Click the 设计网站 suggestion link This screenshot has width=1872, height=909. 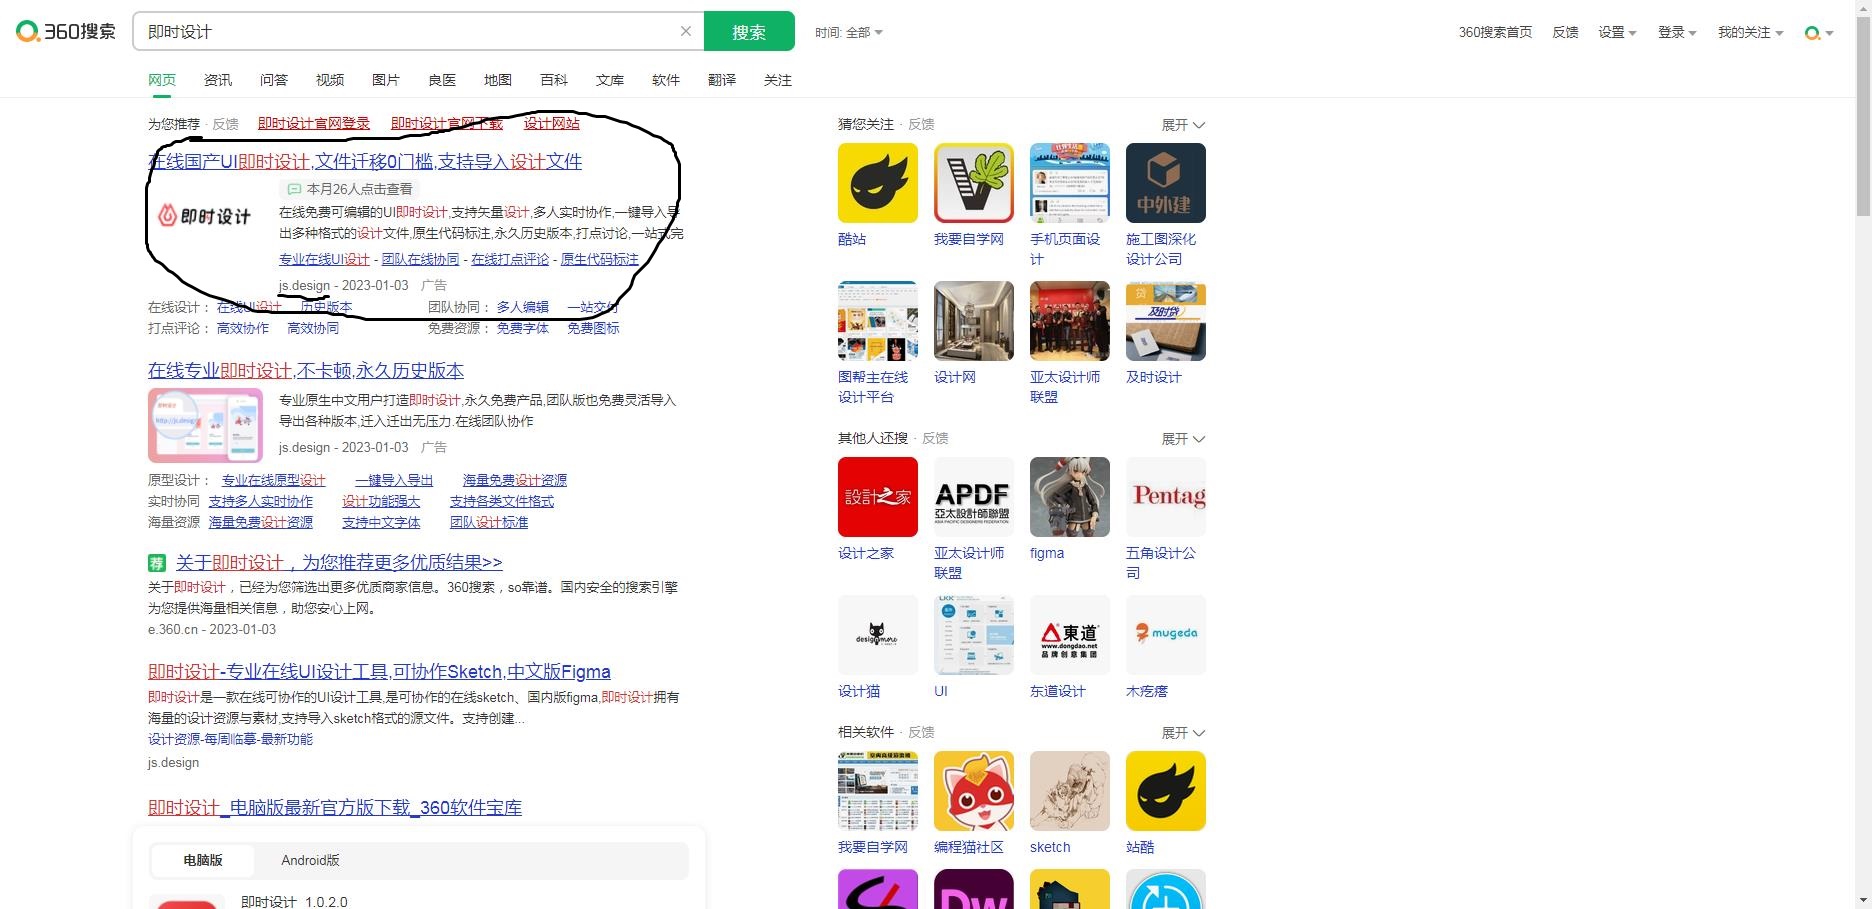(552, 124)
